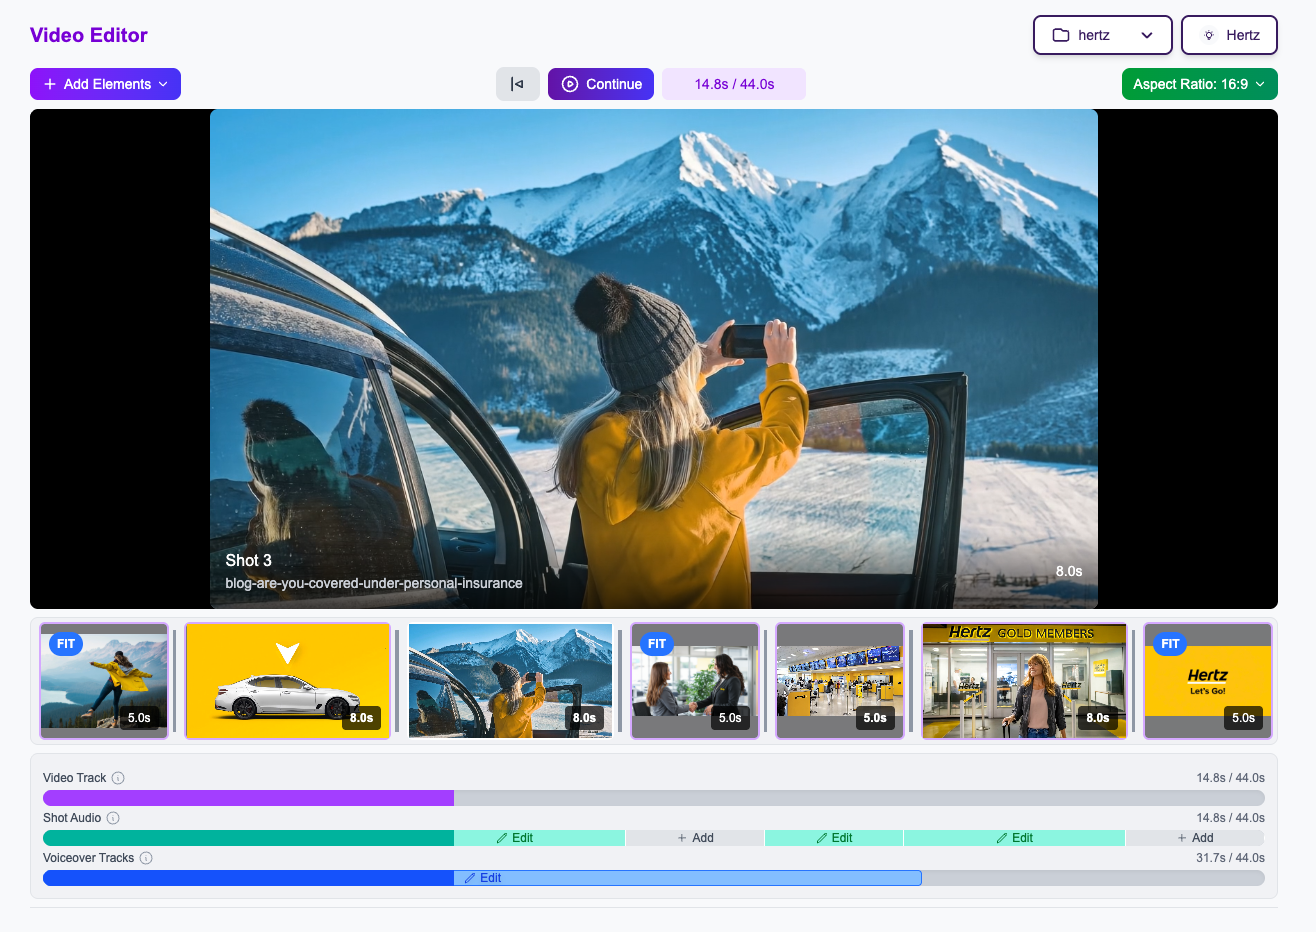Image resolution: width=1316 pixels, height=932 pixels.
Task: Select the 14.8s / 44.0s time display
Action: [734, 84]
